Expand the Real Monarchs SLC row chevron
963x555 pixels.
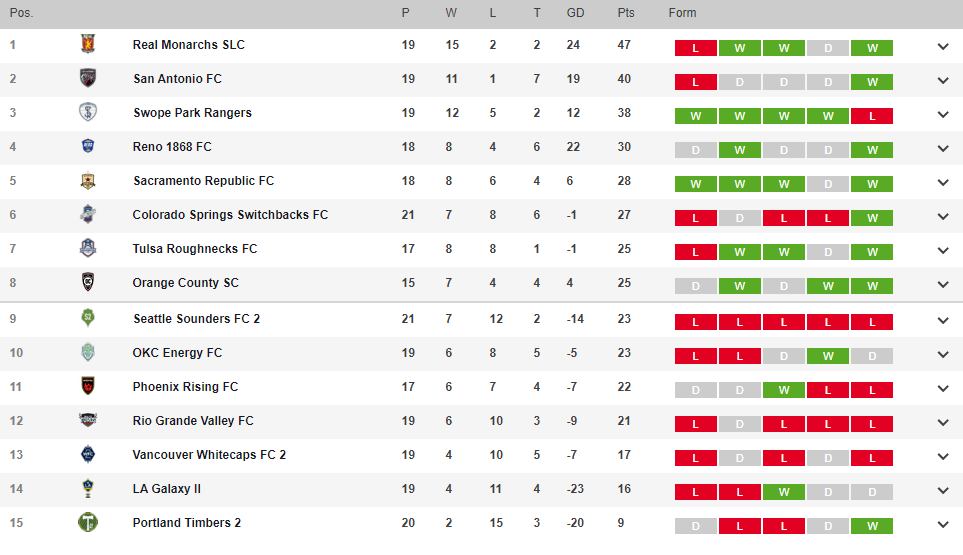(x=943, y=46)
